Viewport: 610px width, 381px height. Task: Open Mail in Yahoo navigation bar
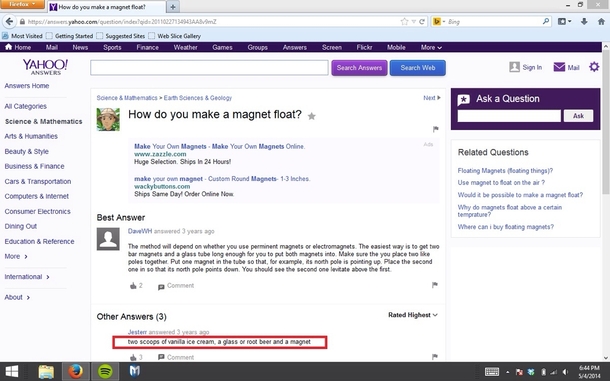point(52,47)
